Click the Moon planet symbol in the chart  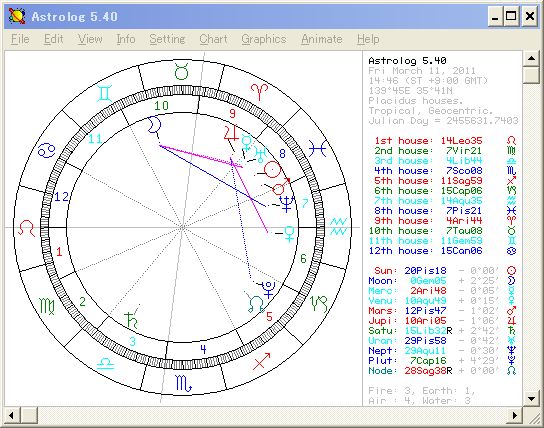pos(154,125)
